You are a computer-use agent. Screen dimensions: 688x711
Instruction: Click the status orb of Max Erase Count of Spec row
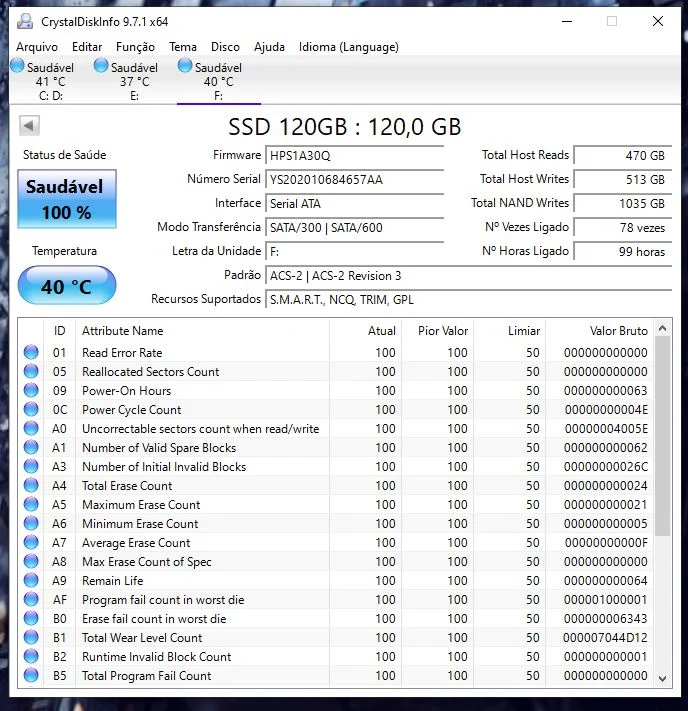[x=31, y=561]
